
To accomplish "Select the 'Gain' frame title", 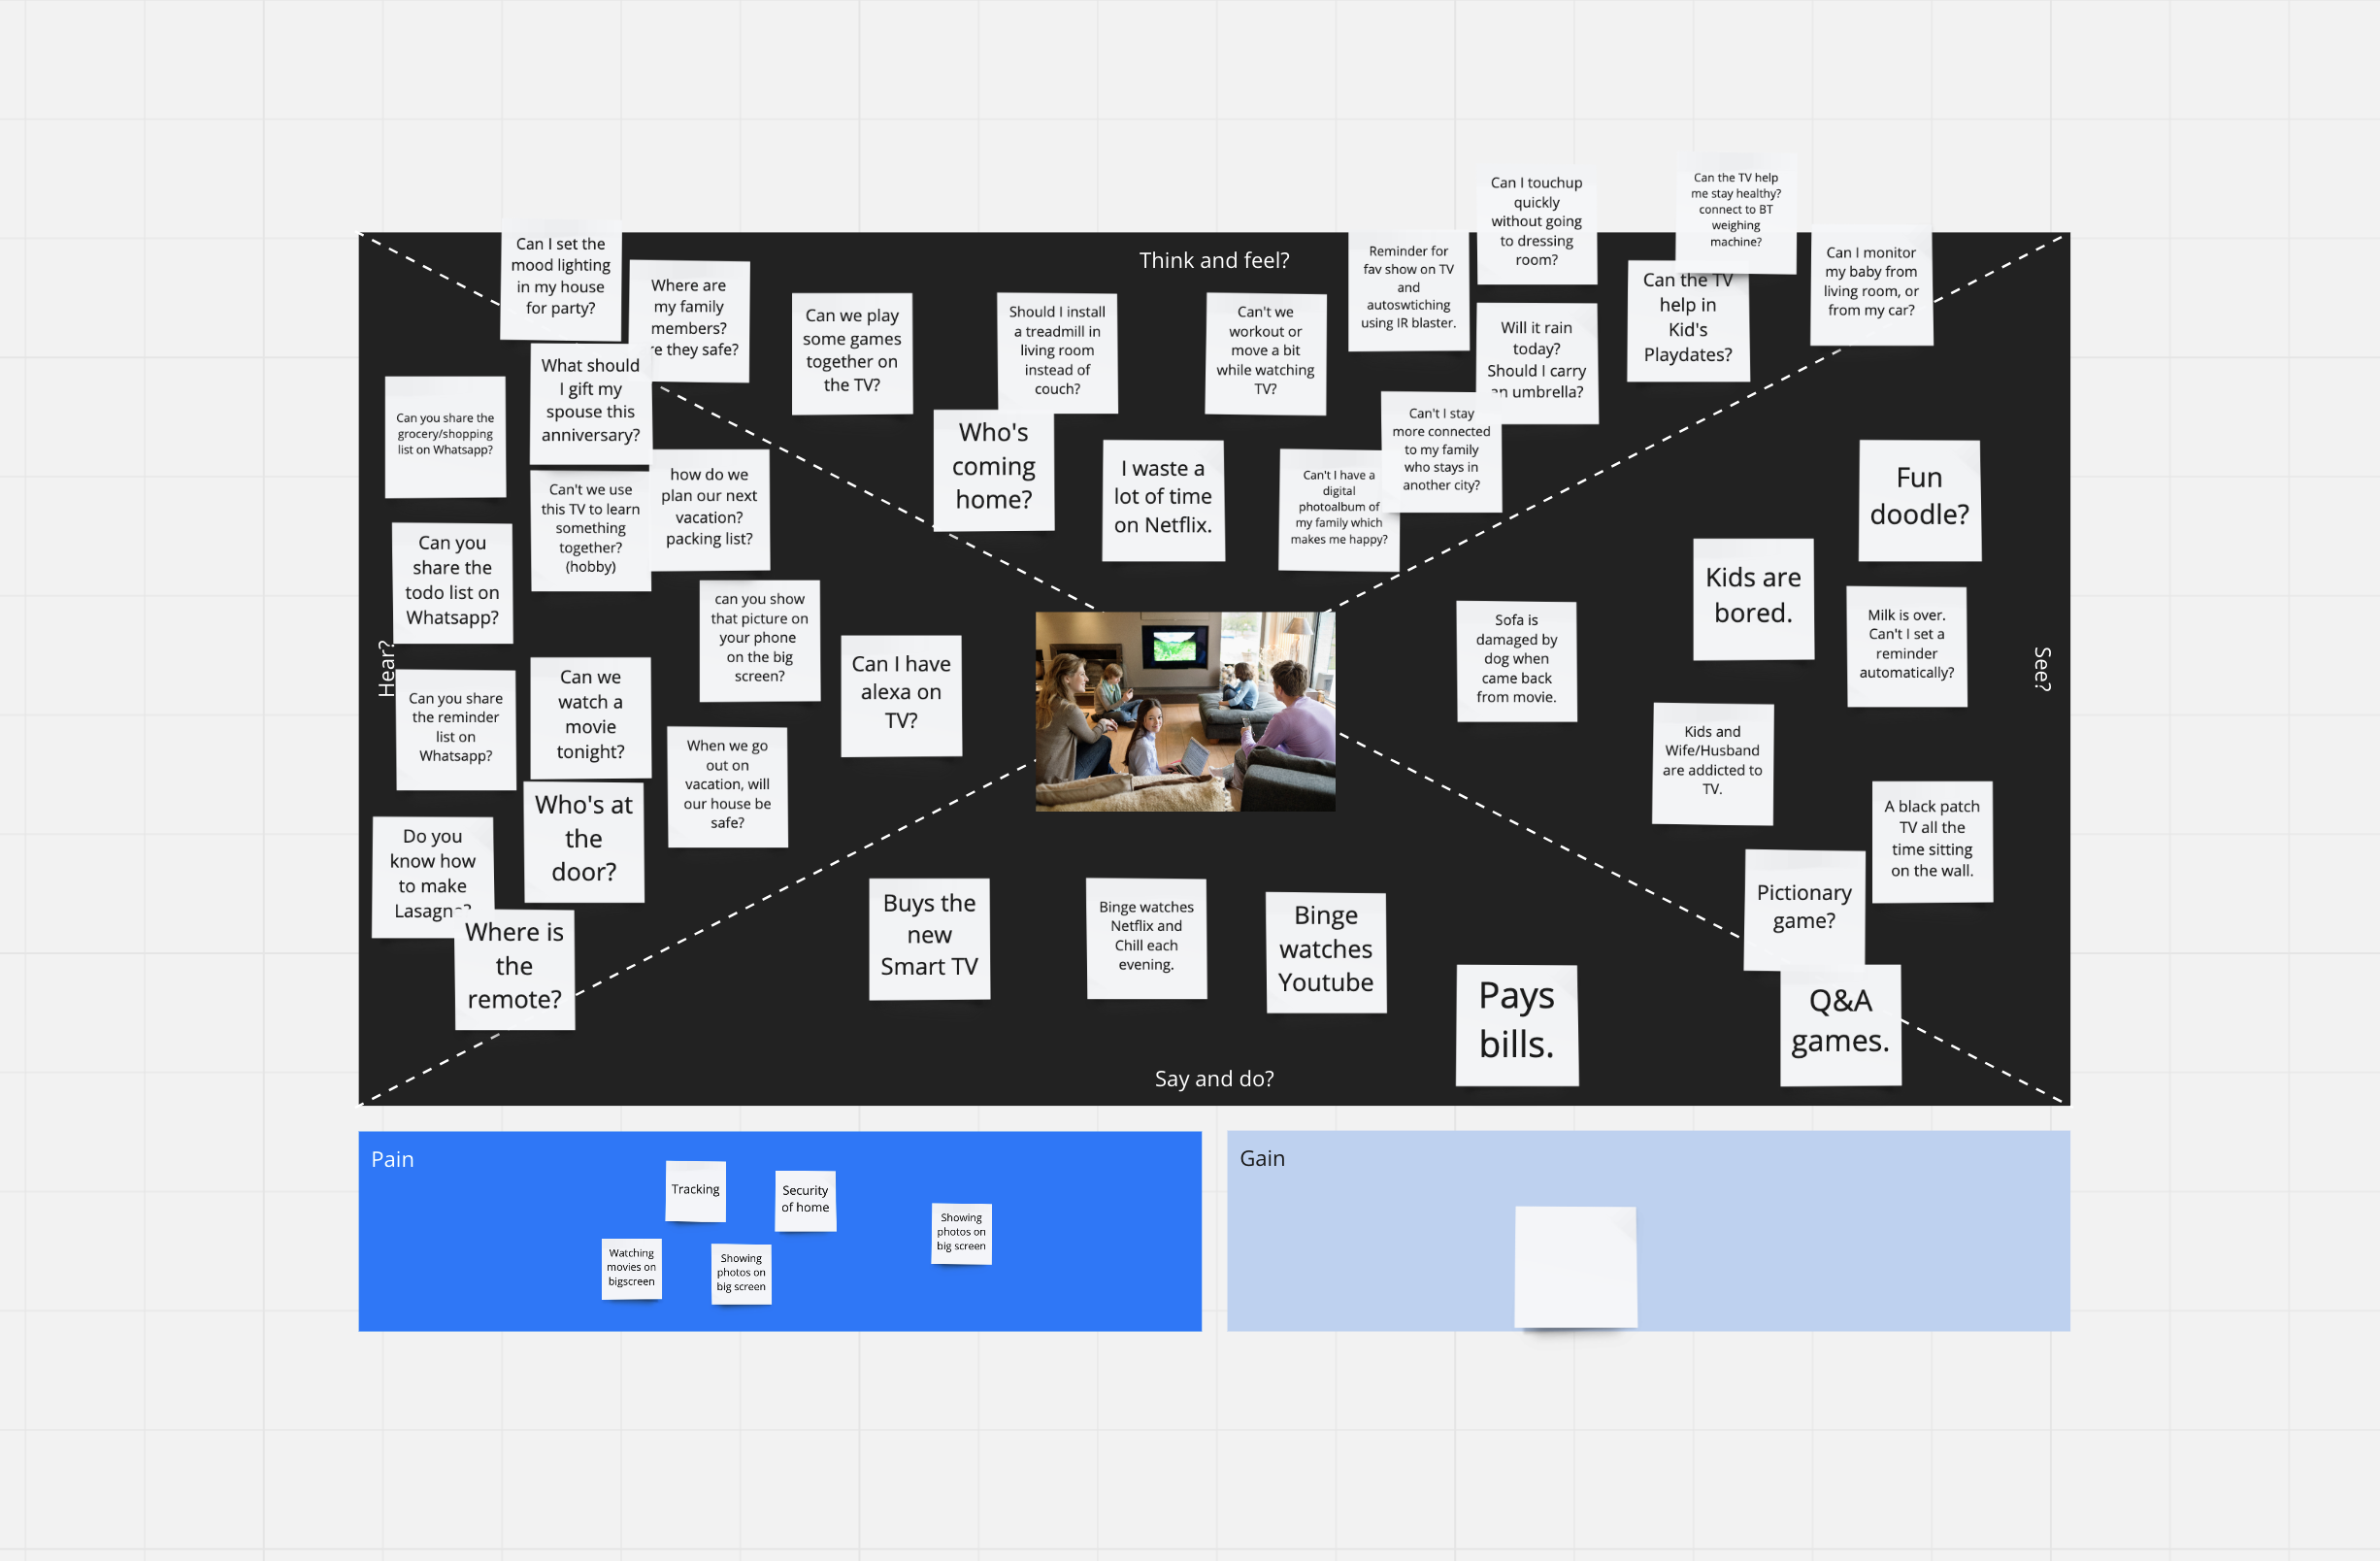I will (x=1262, y=1158).
